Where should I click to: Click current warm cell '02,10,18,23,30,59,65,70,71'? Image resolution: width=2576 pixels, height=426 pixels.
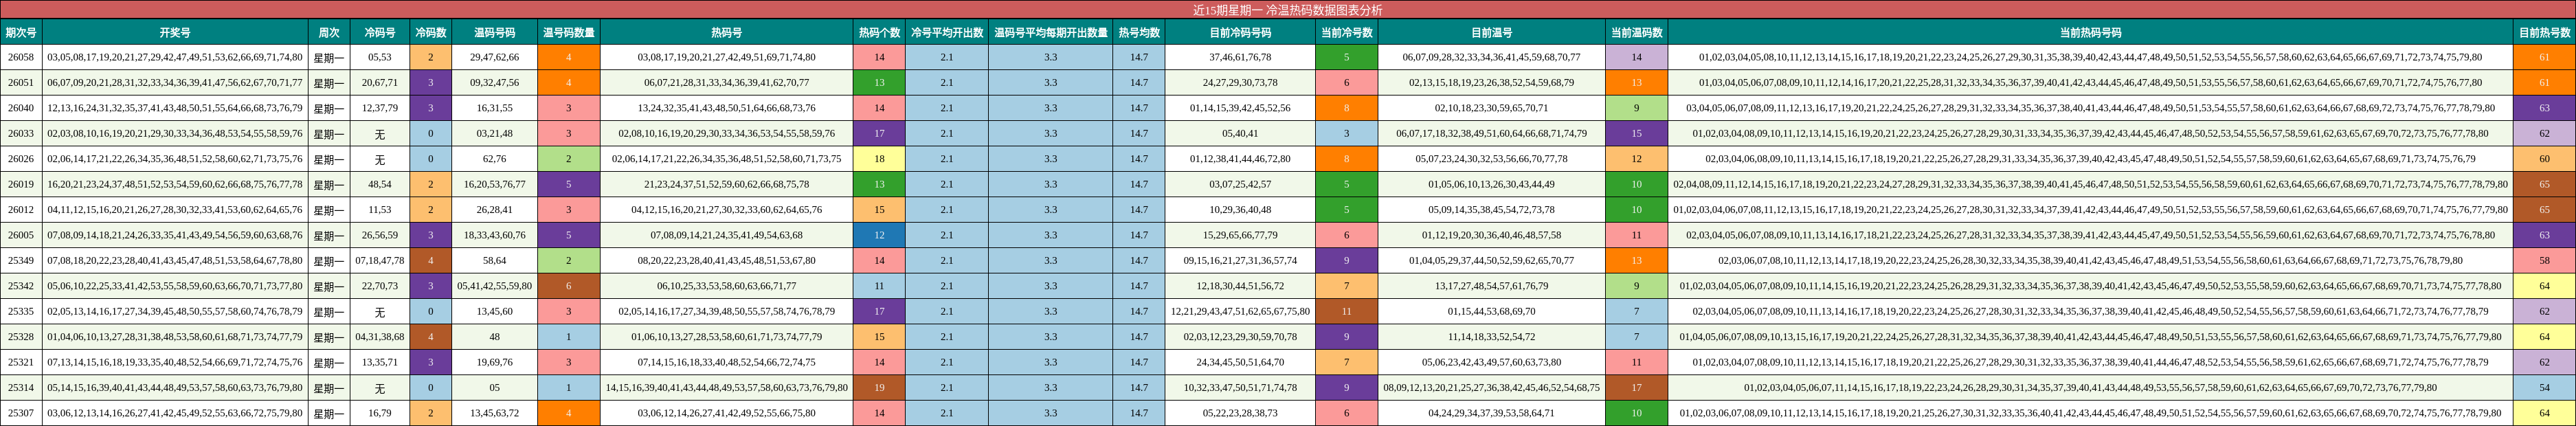1491,108
